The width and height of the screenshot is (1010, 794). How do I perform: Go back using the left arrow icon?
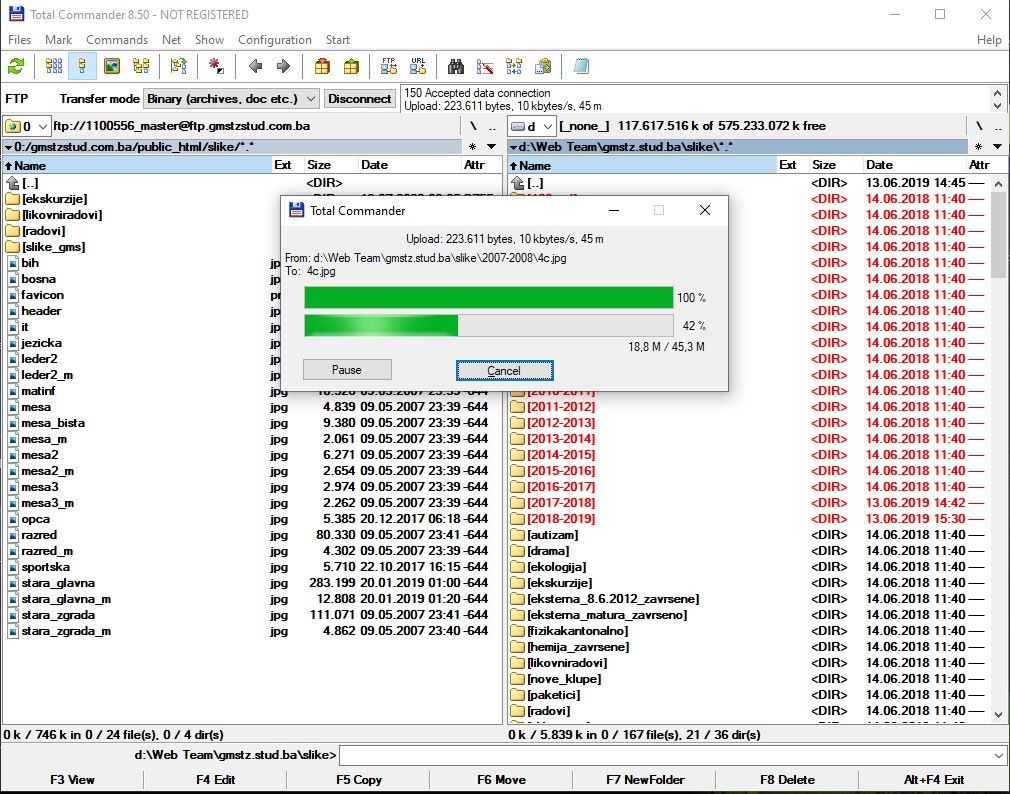[255, 66]
